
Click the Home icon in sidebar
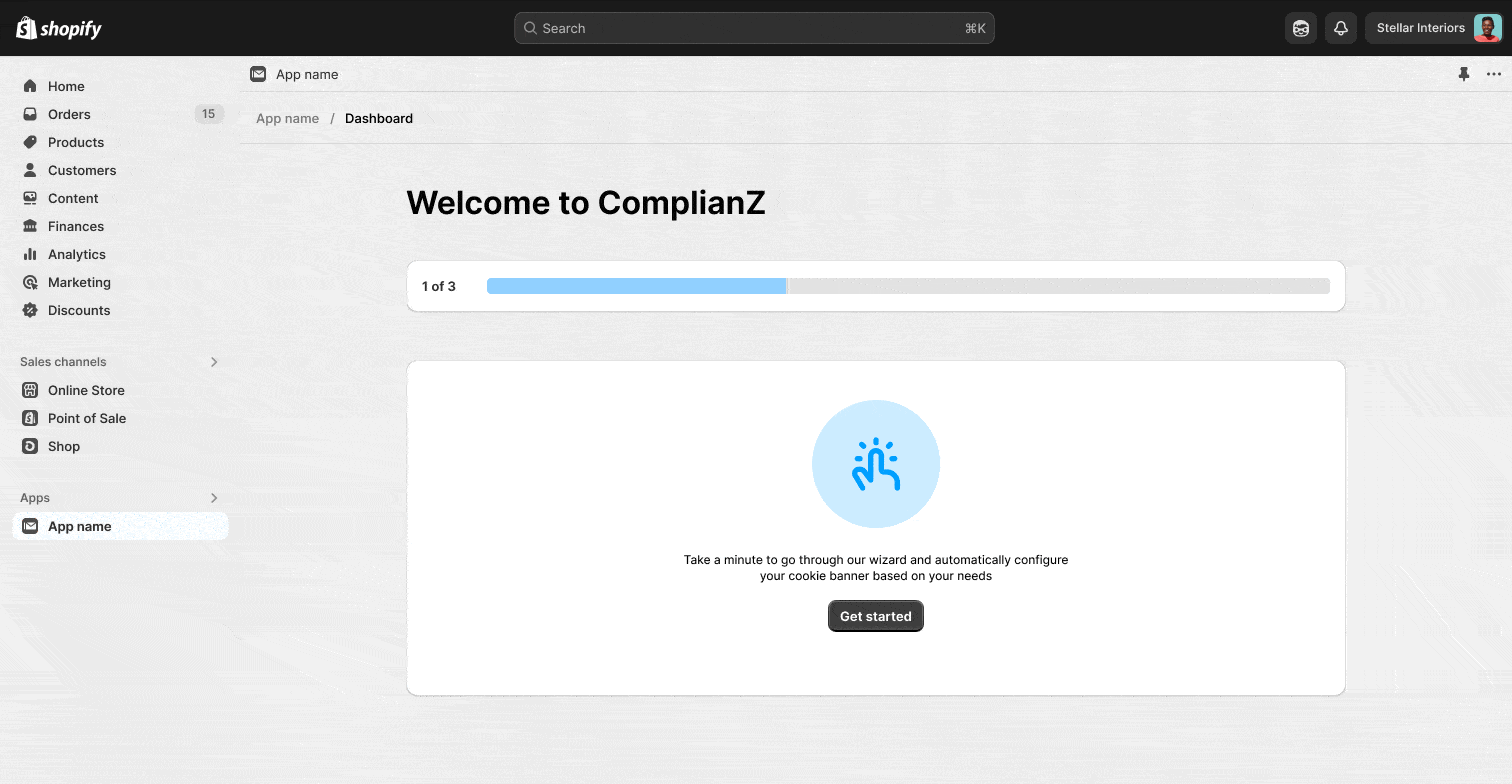[x=30, y=86]
